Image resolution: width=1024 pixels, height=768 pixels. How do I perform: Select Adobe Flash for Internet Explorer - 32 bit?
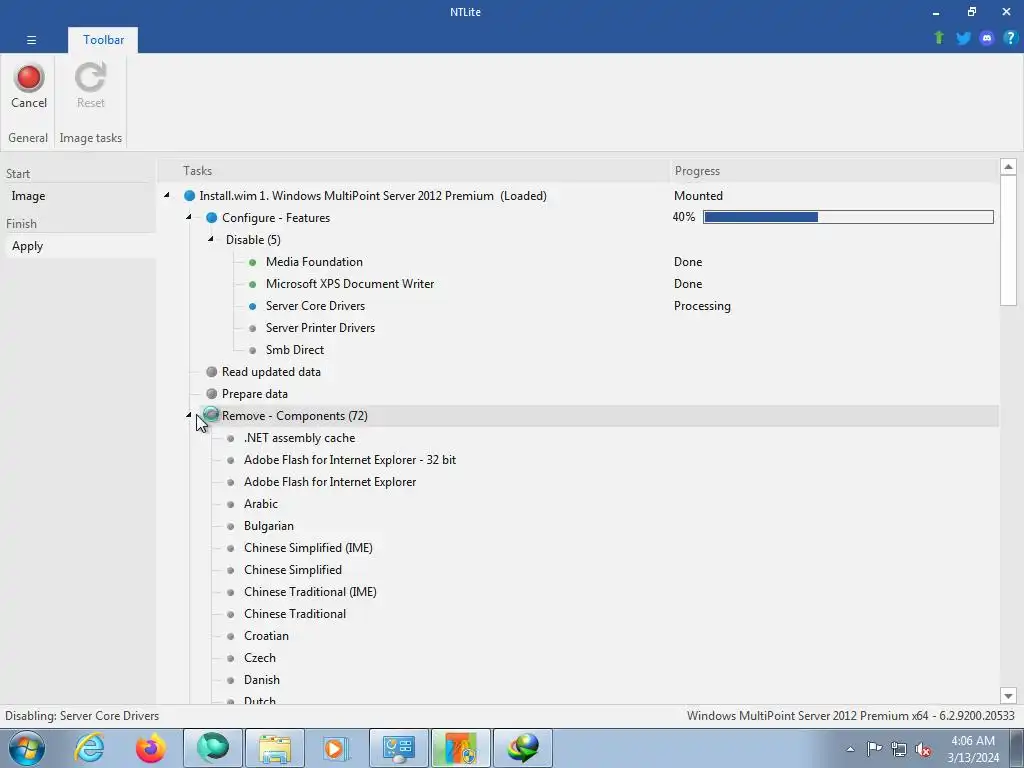click(349, 460)
